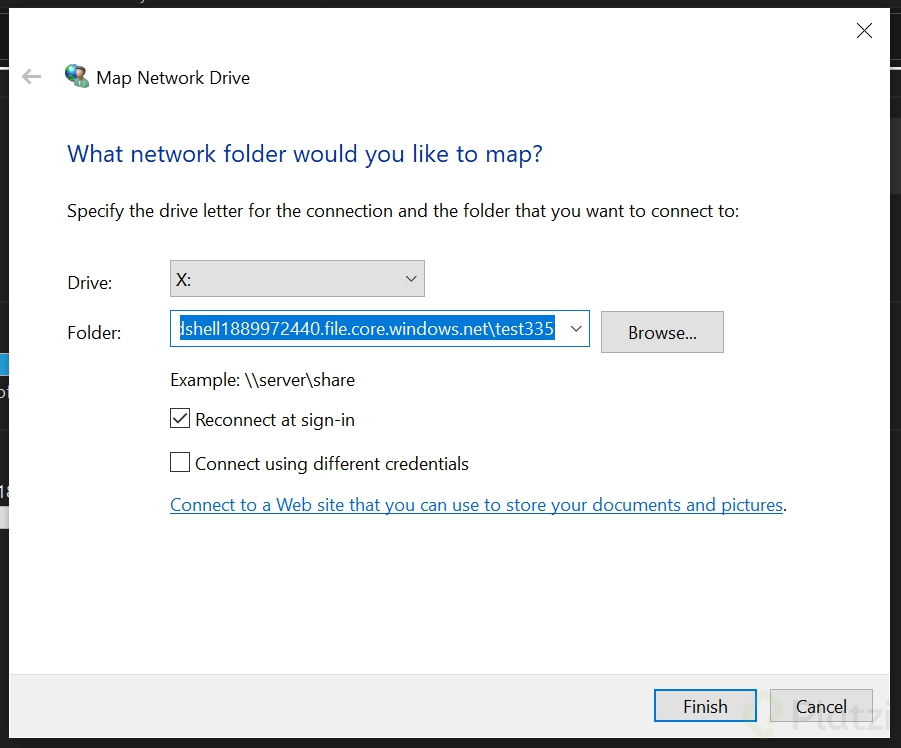Close the Map Network Drive window

tap(864, 30)
